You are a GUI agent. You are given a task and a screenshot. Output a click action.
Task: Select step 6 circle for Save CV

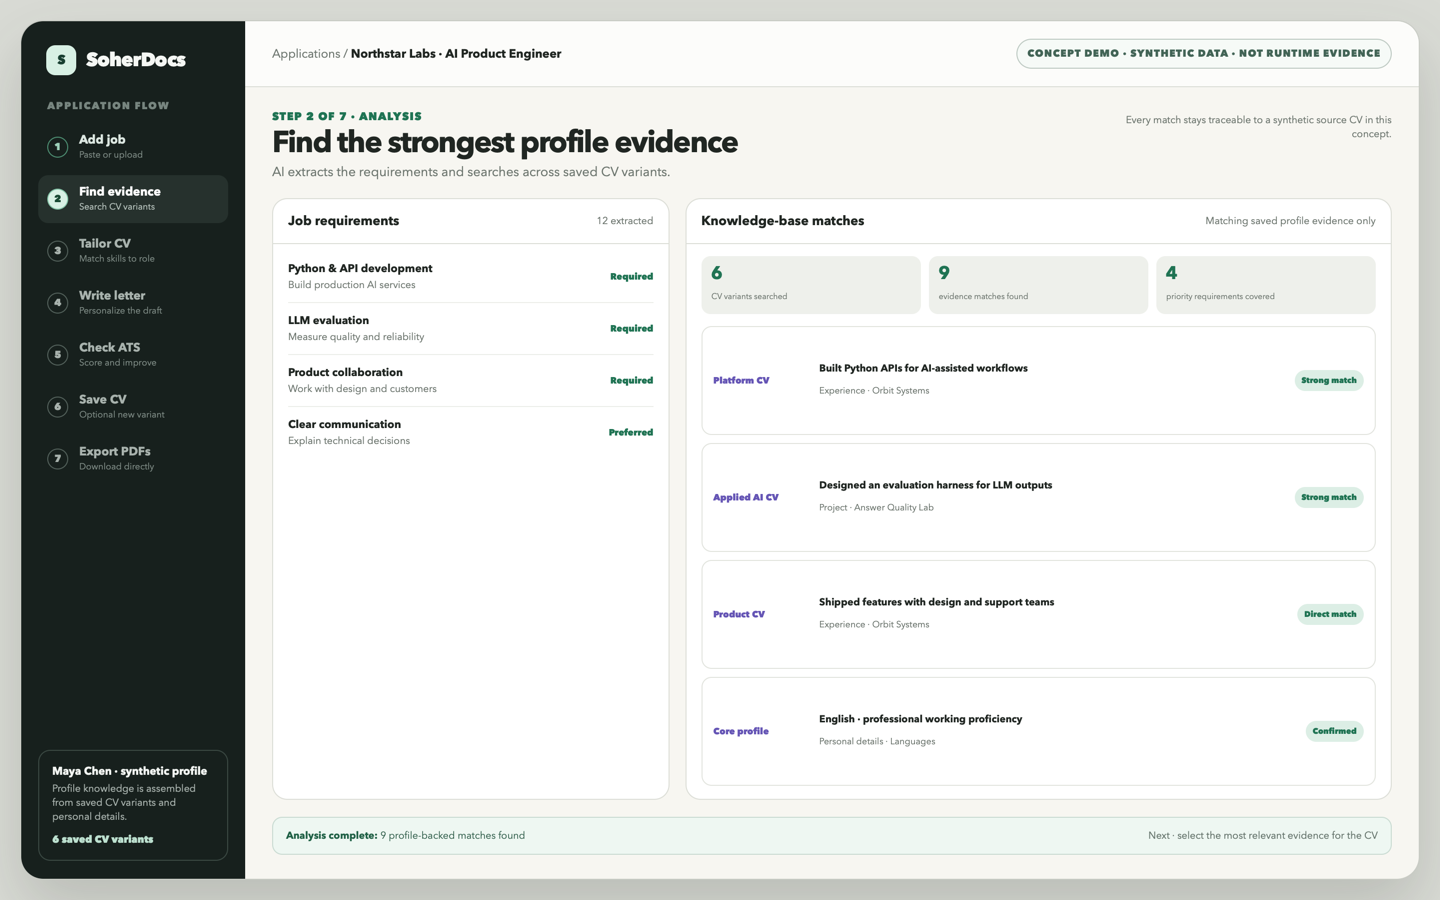tap(58, 407)
